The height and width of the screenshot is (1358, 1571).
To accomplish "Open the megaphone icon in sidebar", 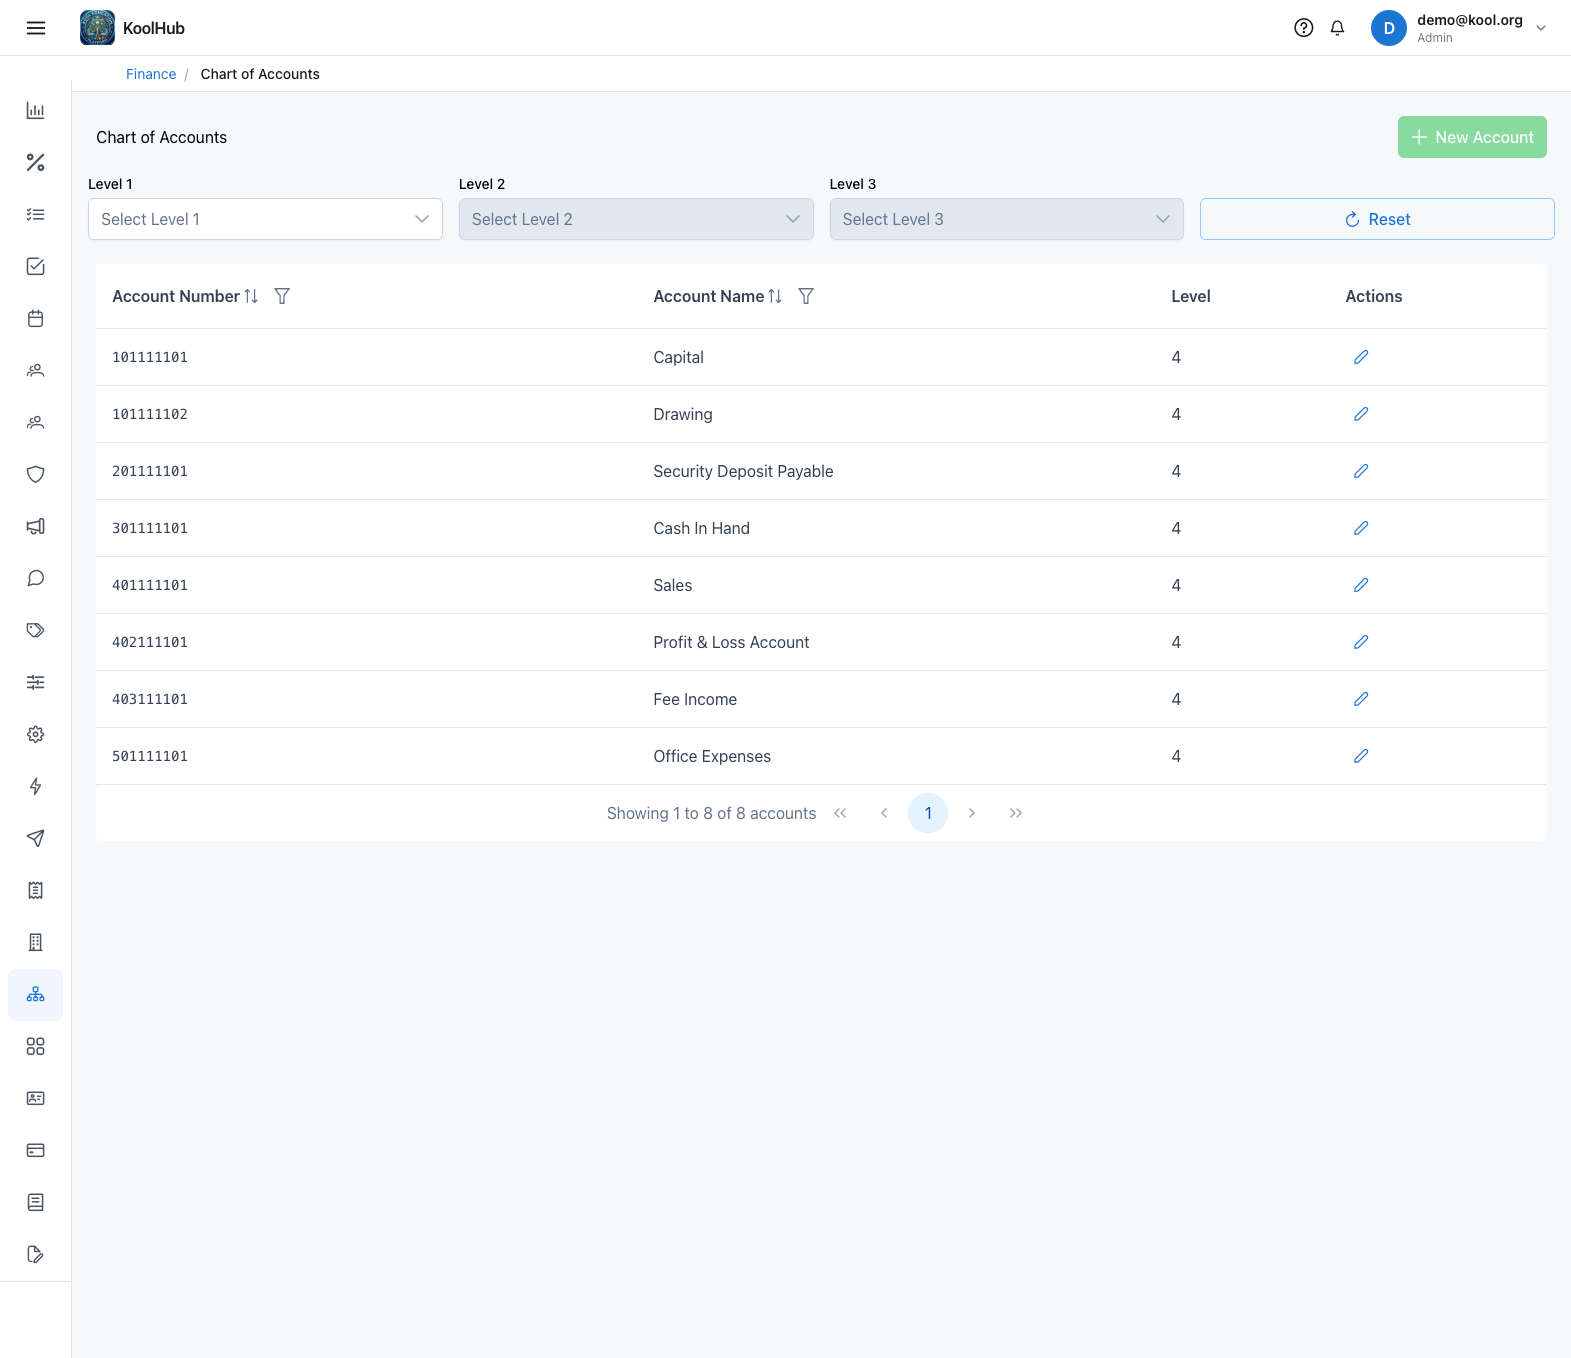I will click(x=36, y=526).
